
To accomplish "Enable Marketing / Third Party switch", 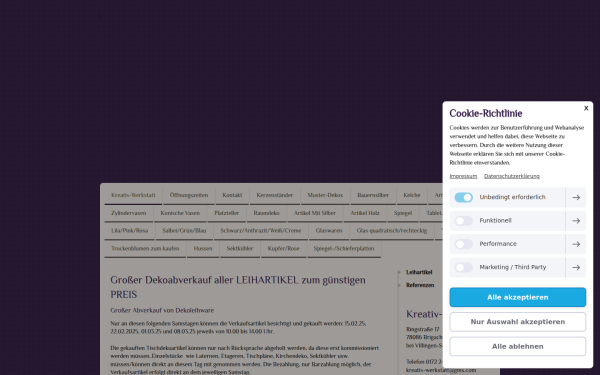I will tap(463, 267).
